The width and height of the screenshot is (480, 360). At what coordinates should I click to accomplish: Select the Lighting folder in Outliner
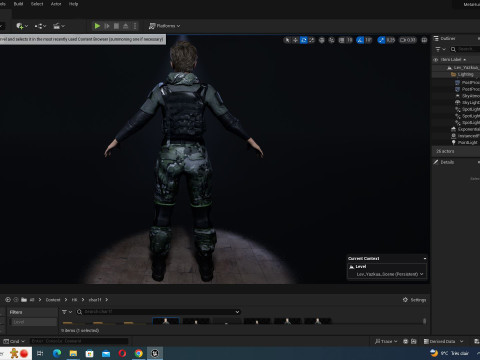pyautogui.click(x=465, y=74)
